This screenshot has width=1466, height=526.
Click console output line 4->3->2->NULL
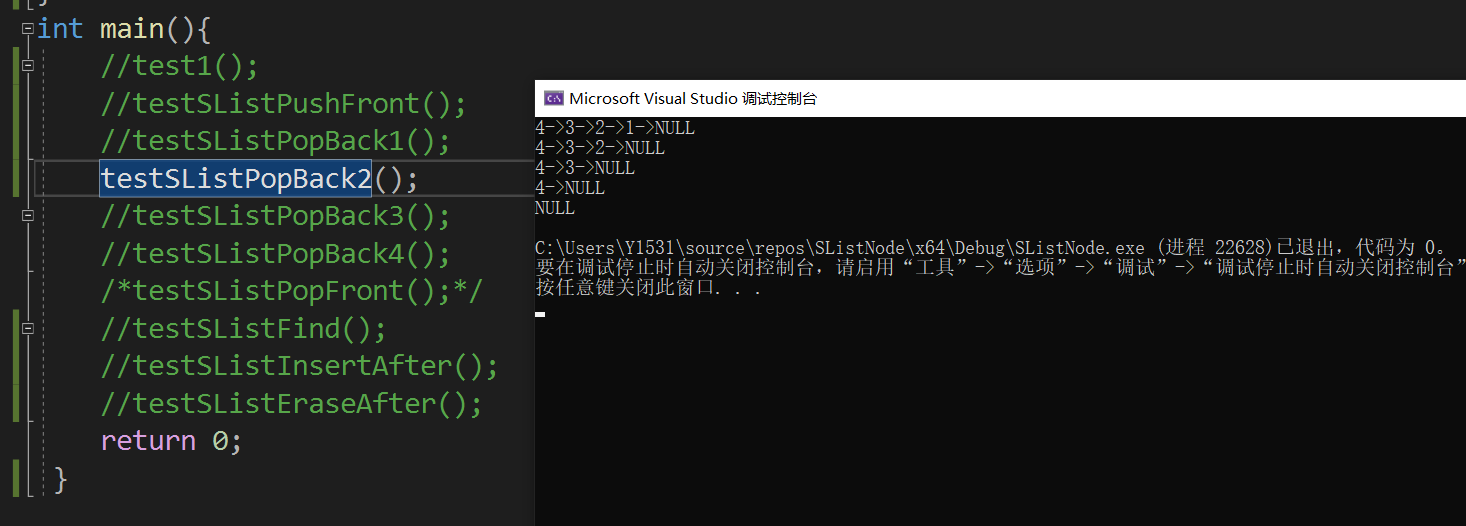pos(600,148)
